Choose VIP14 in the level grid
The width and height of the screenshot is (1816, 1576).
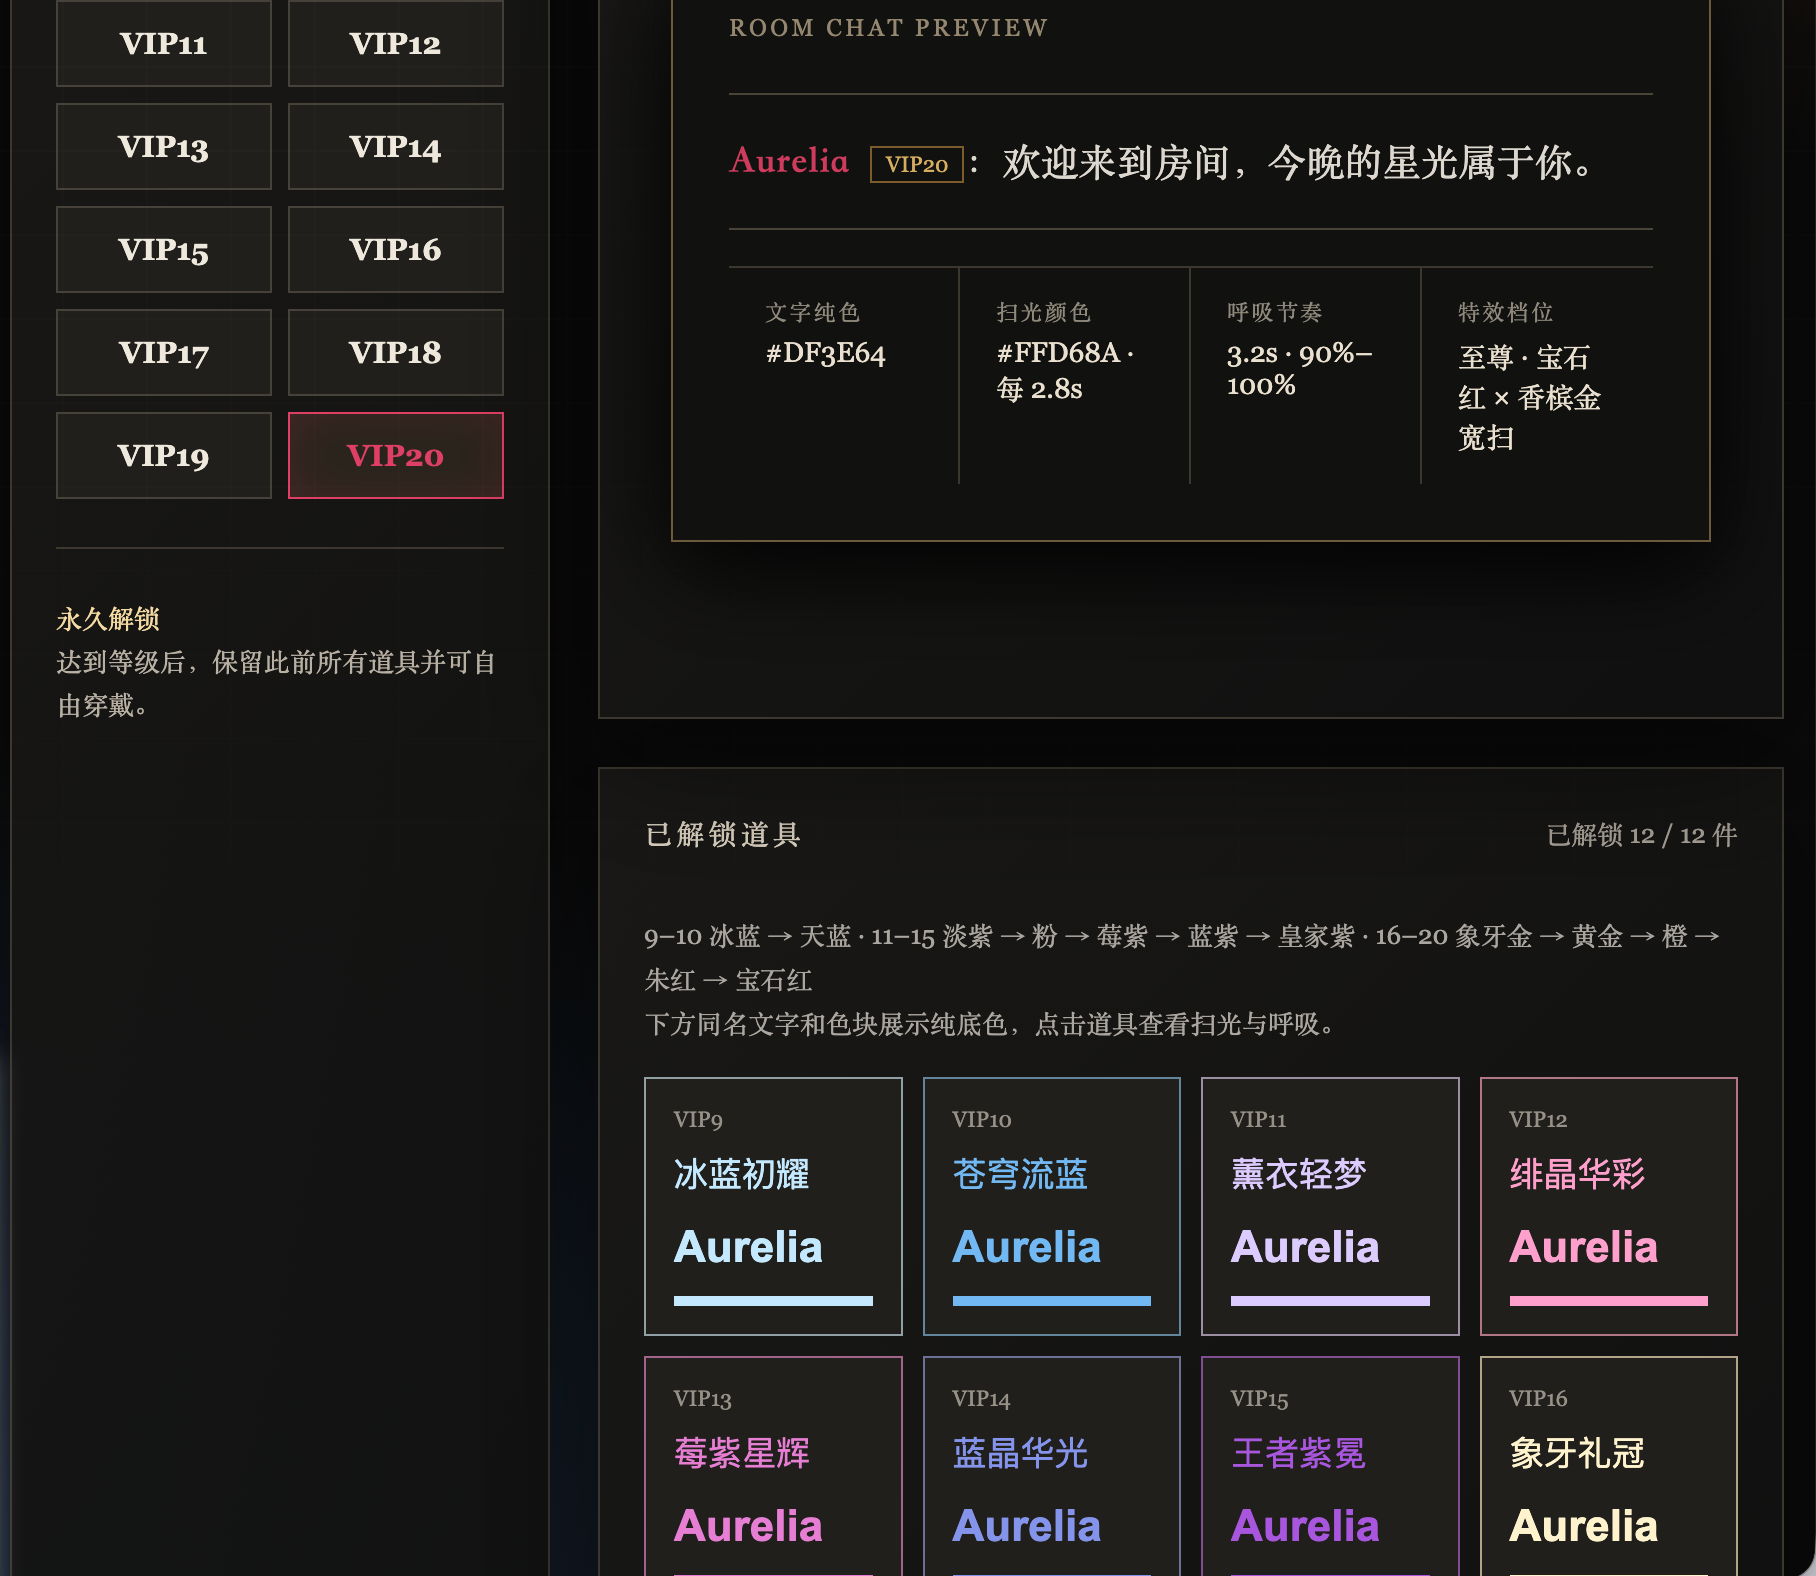point(396,146)
